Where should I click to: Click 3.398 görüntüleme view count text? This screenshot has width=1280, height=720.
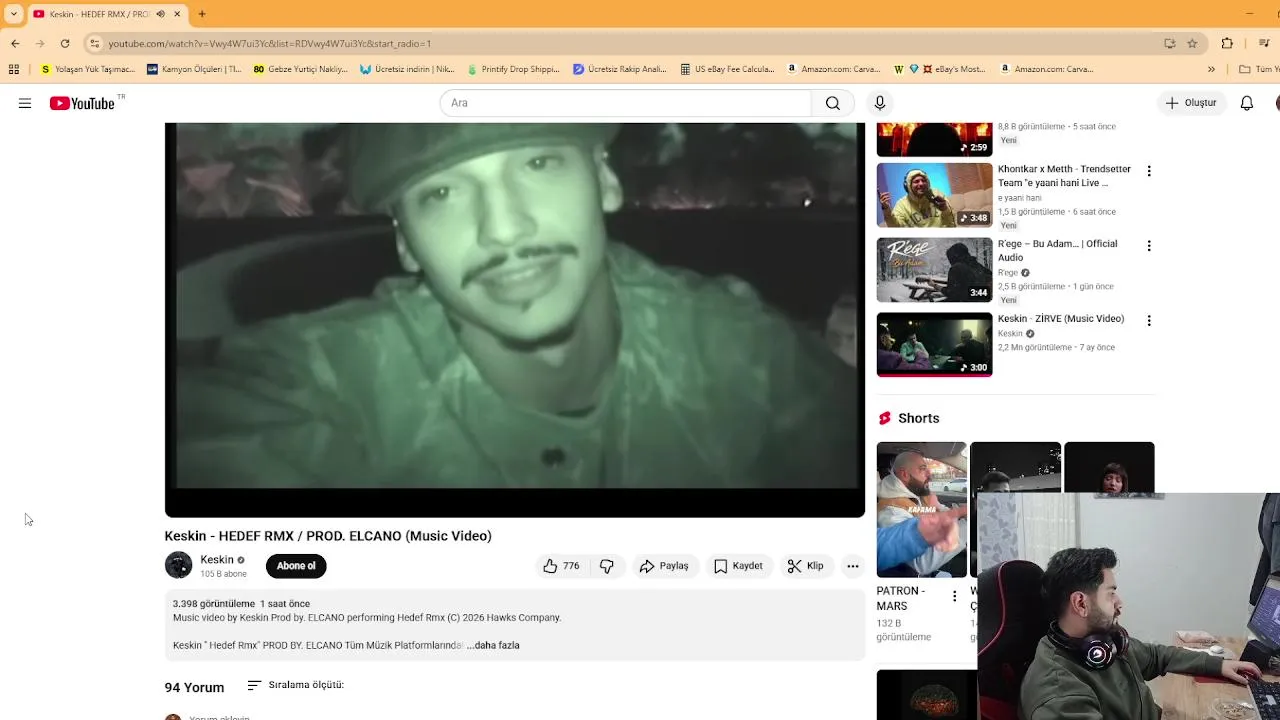[x=214, y=604]
